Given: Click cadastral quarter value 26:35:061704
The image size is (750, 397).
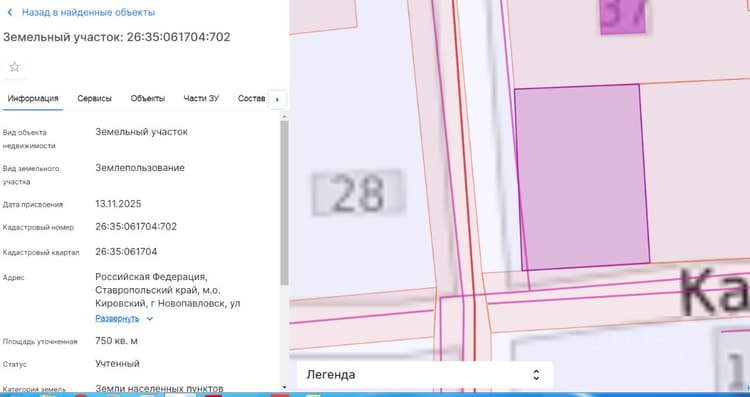Looking at the screenshot, I should [x=126, y=252].
